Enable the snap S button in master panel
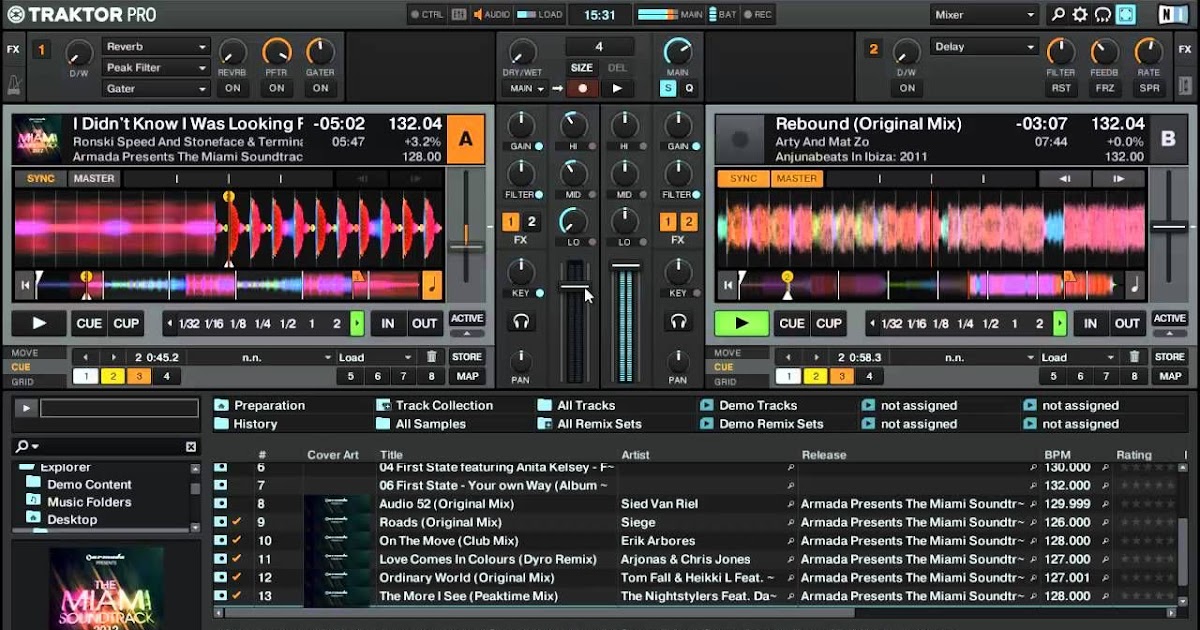Screen dimensions: 1200x630 pyautogui.click(x=667, y=88)
